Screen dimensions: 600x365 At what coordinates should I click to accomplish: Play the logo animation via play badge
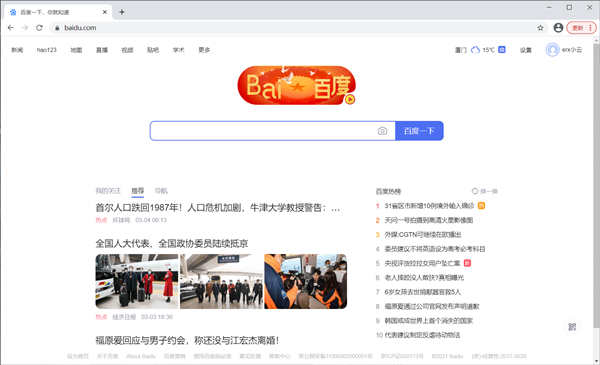click(350, 99)
